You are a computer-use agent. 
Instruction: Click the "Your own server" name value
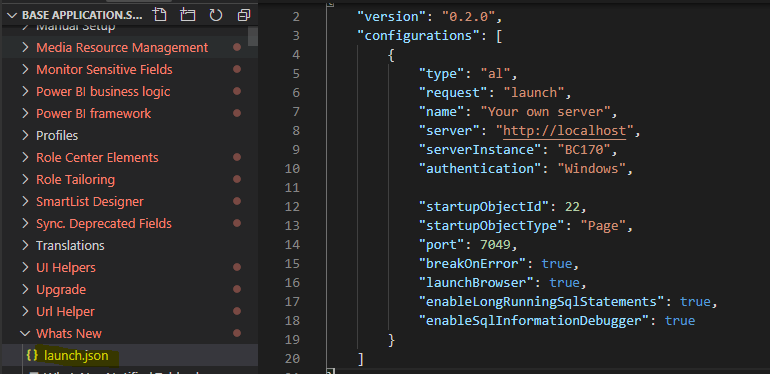tap(545, 111)
